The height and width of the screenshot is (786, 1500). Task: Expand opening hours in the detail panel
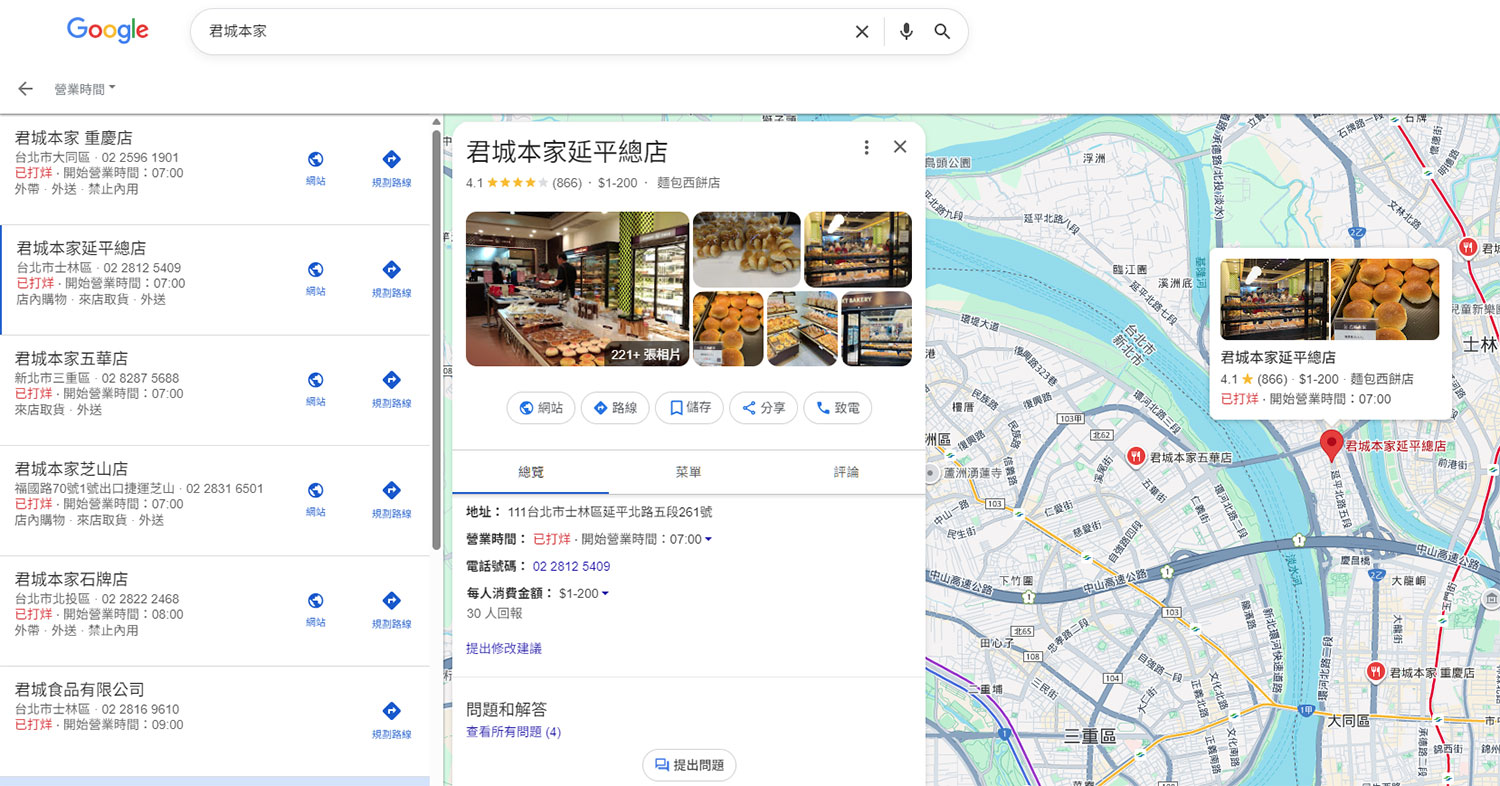(709, 540)
